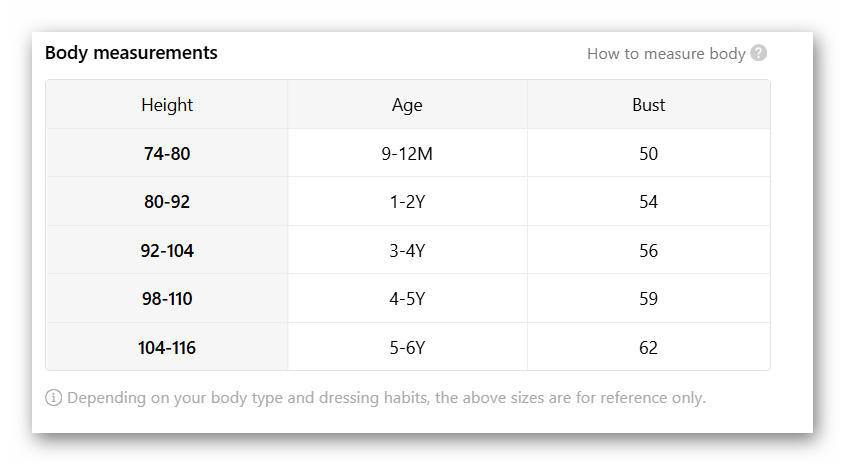This screenshot has height=465, width=845.
Task: Select the Bust column header
Action: (648, 105)
